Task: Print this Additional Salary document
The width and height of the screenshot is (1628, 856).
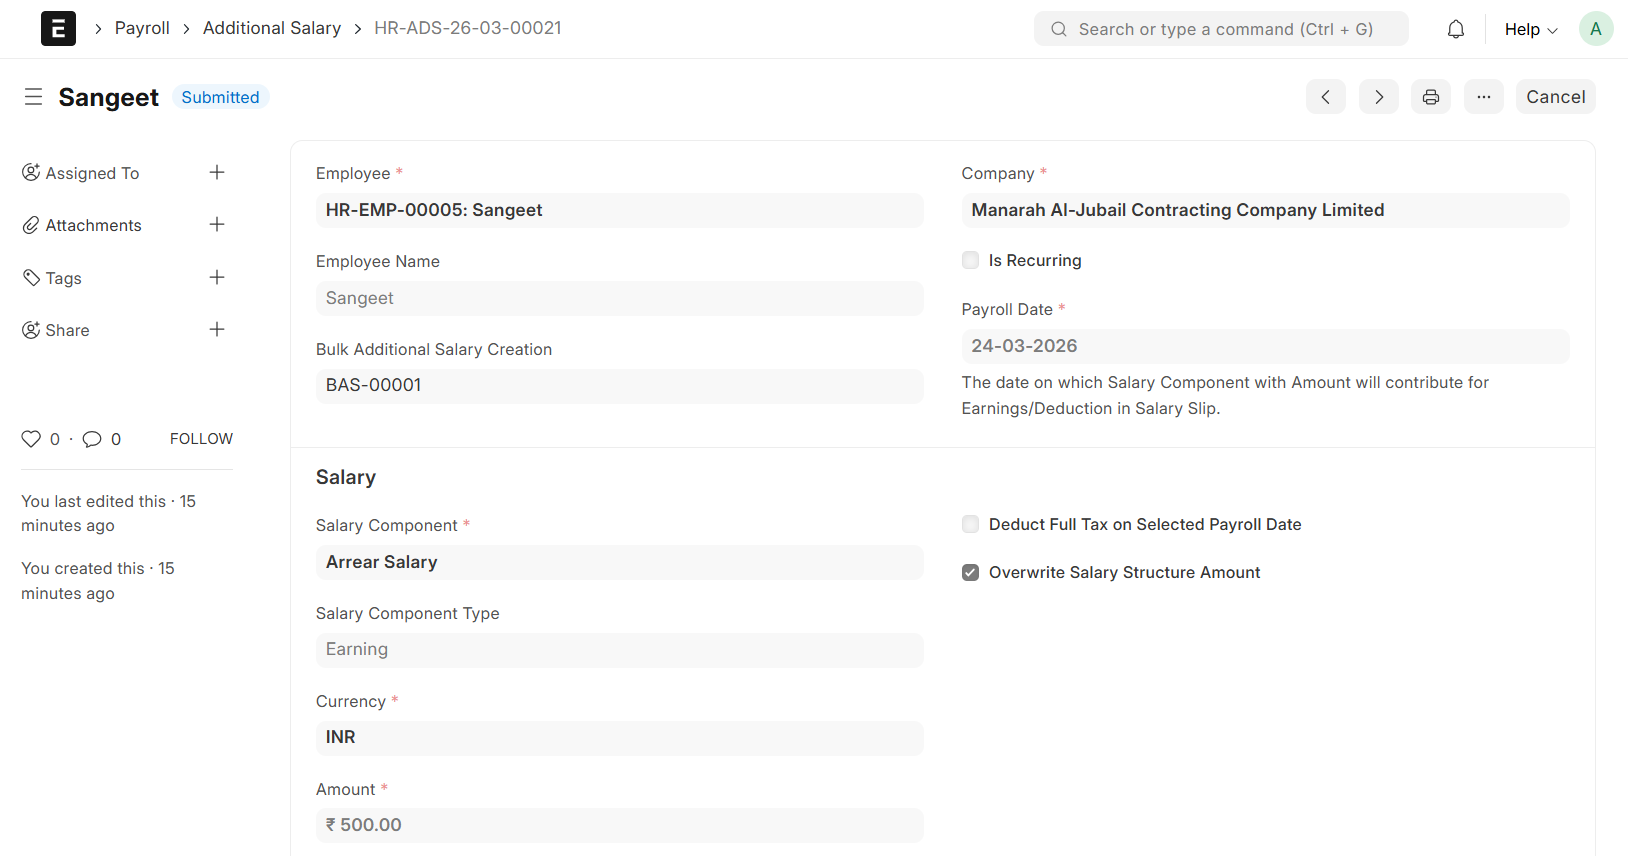Action: pos(1431,97)
